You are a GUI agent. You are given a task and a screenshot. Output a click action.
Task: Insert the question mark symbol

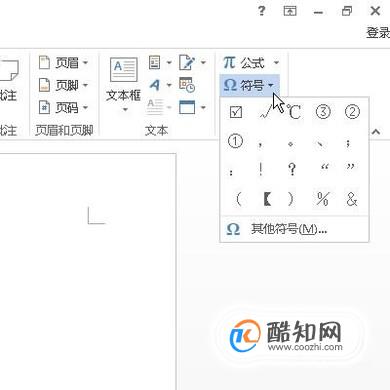coord(292,169)
